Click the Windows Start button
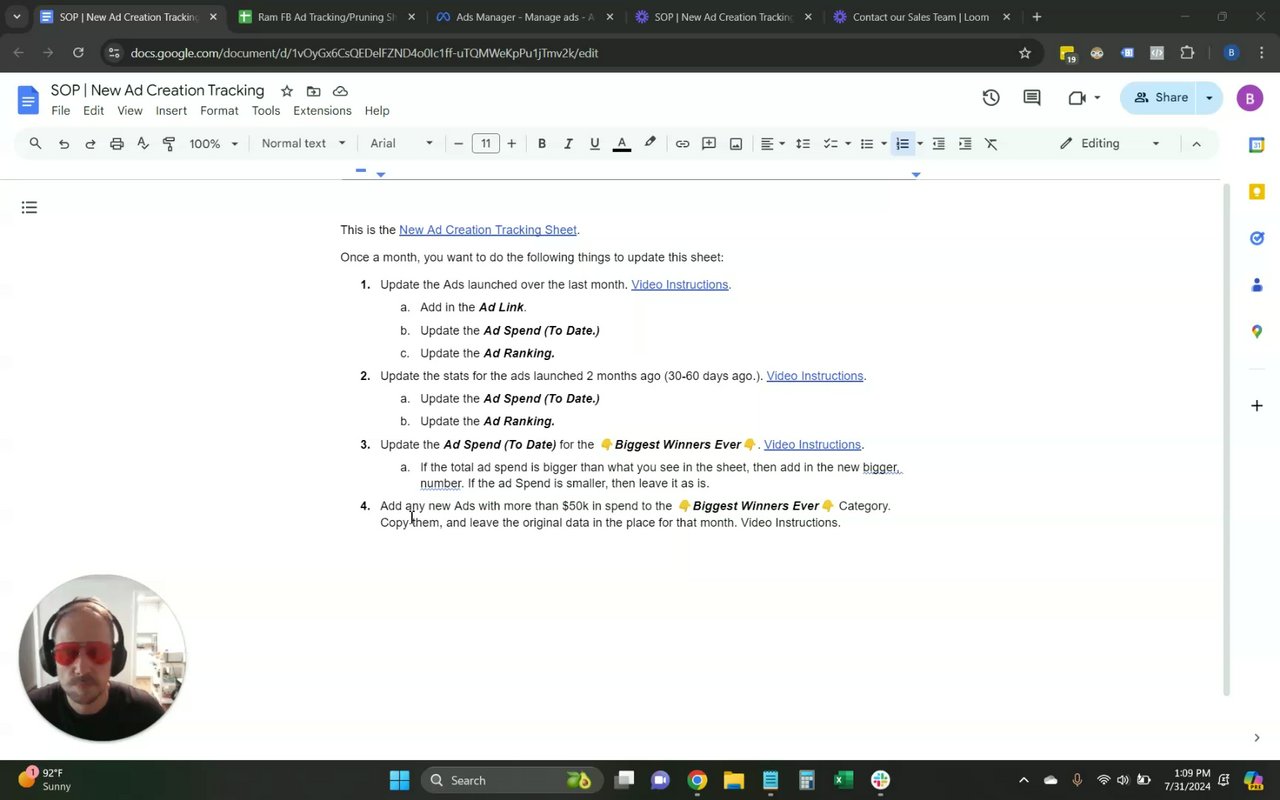Viewport: 1280px width, 800px height. (x=399, y=780)
